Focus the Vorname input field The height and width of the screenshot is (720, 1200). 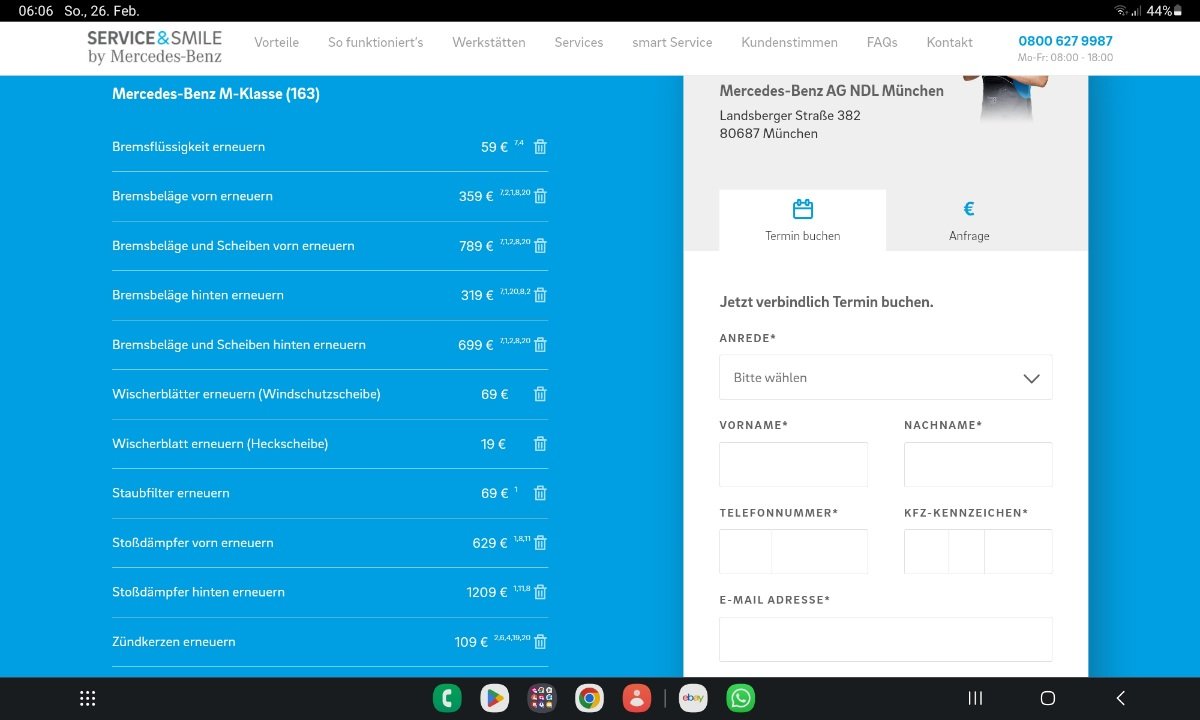[793, 465]
